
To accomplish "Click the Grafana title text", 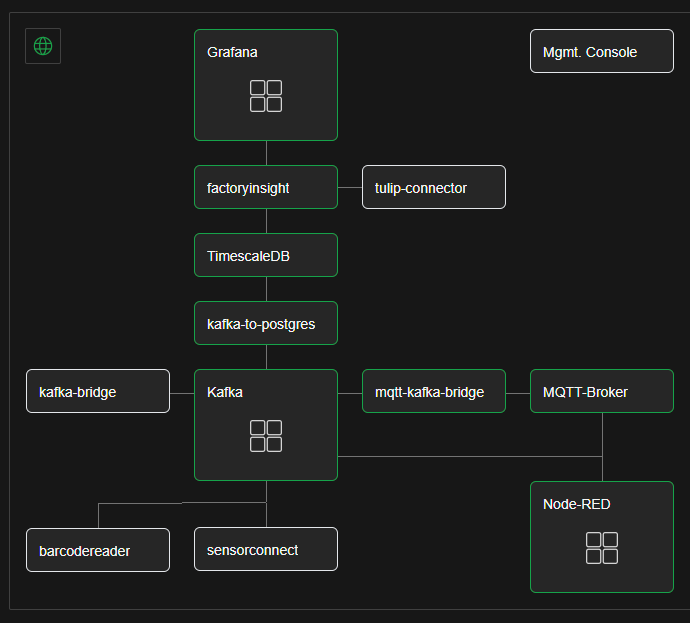I will pos(232,52).
